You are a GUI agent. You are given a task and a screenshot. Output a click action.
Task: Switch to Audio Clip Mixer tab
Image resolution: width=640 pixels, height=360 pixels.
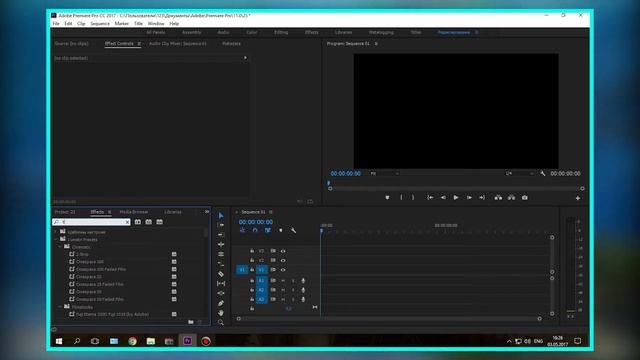(178, 44)
